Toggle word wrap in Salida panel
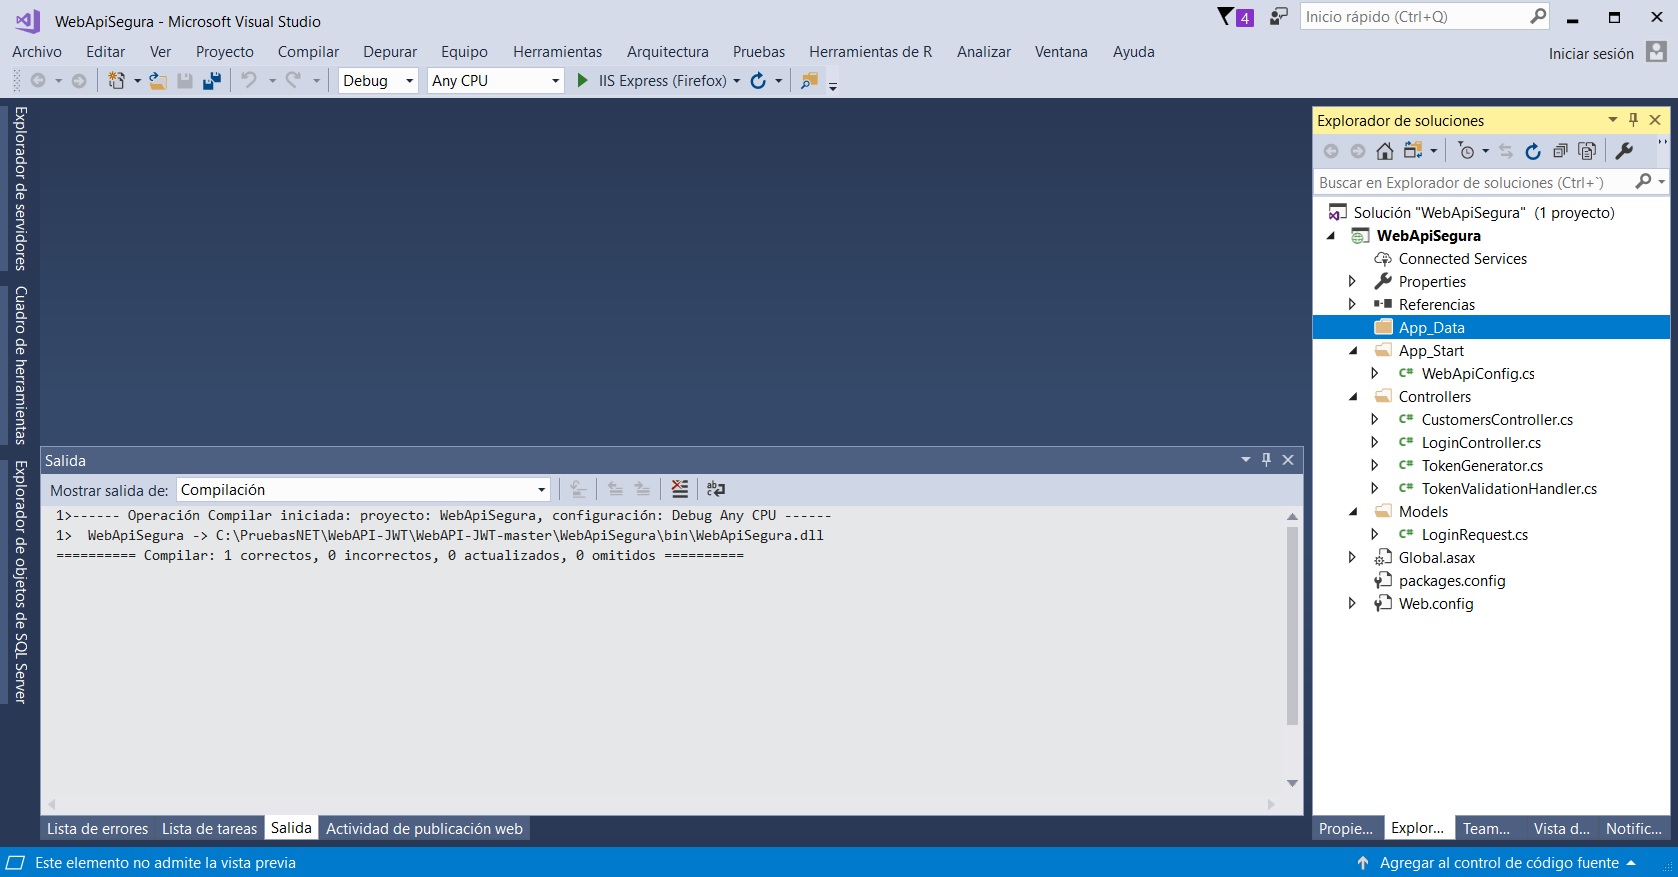Screen dimensions: 1678x877 (716, 489)
